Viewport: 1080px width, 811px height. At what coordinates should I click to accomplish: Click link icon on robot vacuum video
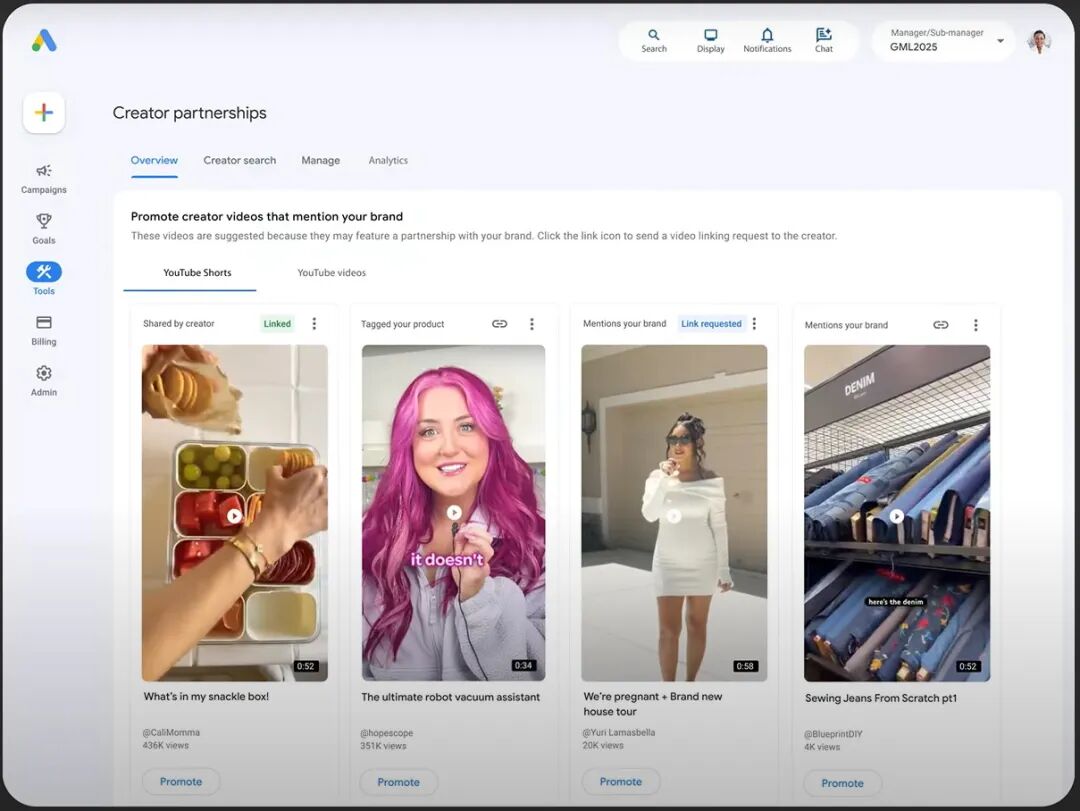[x=500, y=324]
